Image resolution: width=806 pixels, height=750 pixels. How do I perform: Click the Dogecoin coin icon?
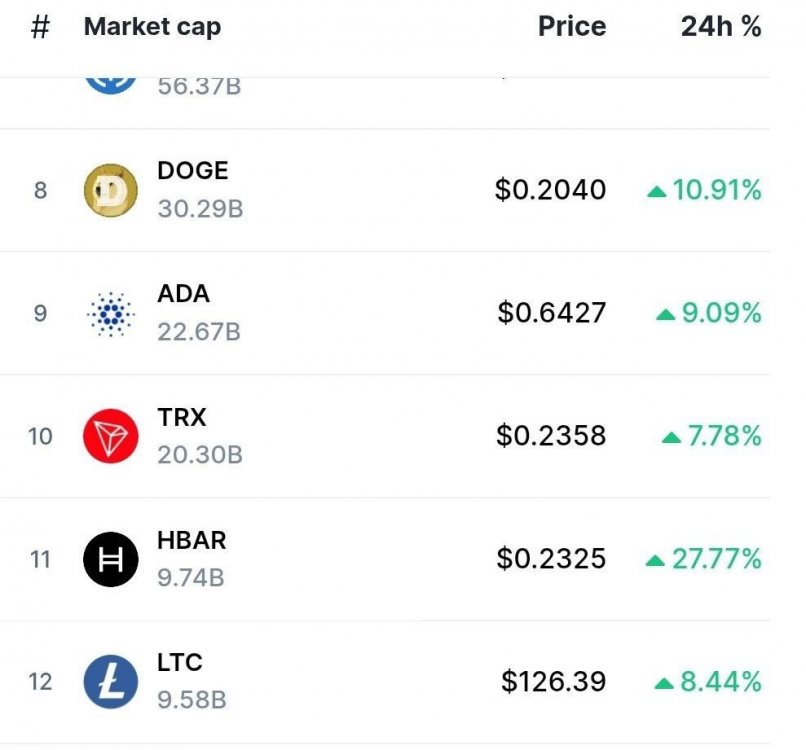point(110,190)
